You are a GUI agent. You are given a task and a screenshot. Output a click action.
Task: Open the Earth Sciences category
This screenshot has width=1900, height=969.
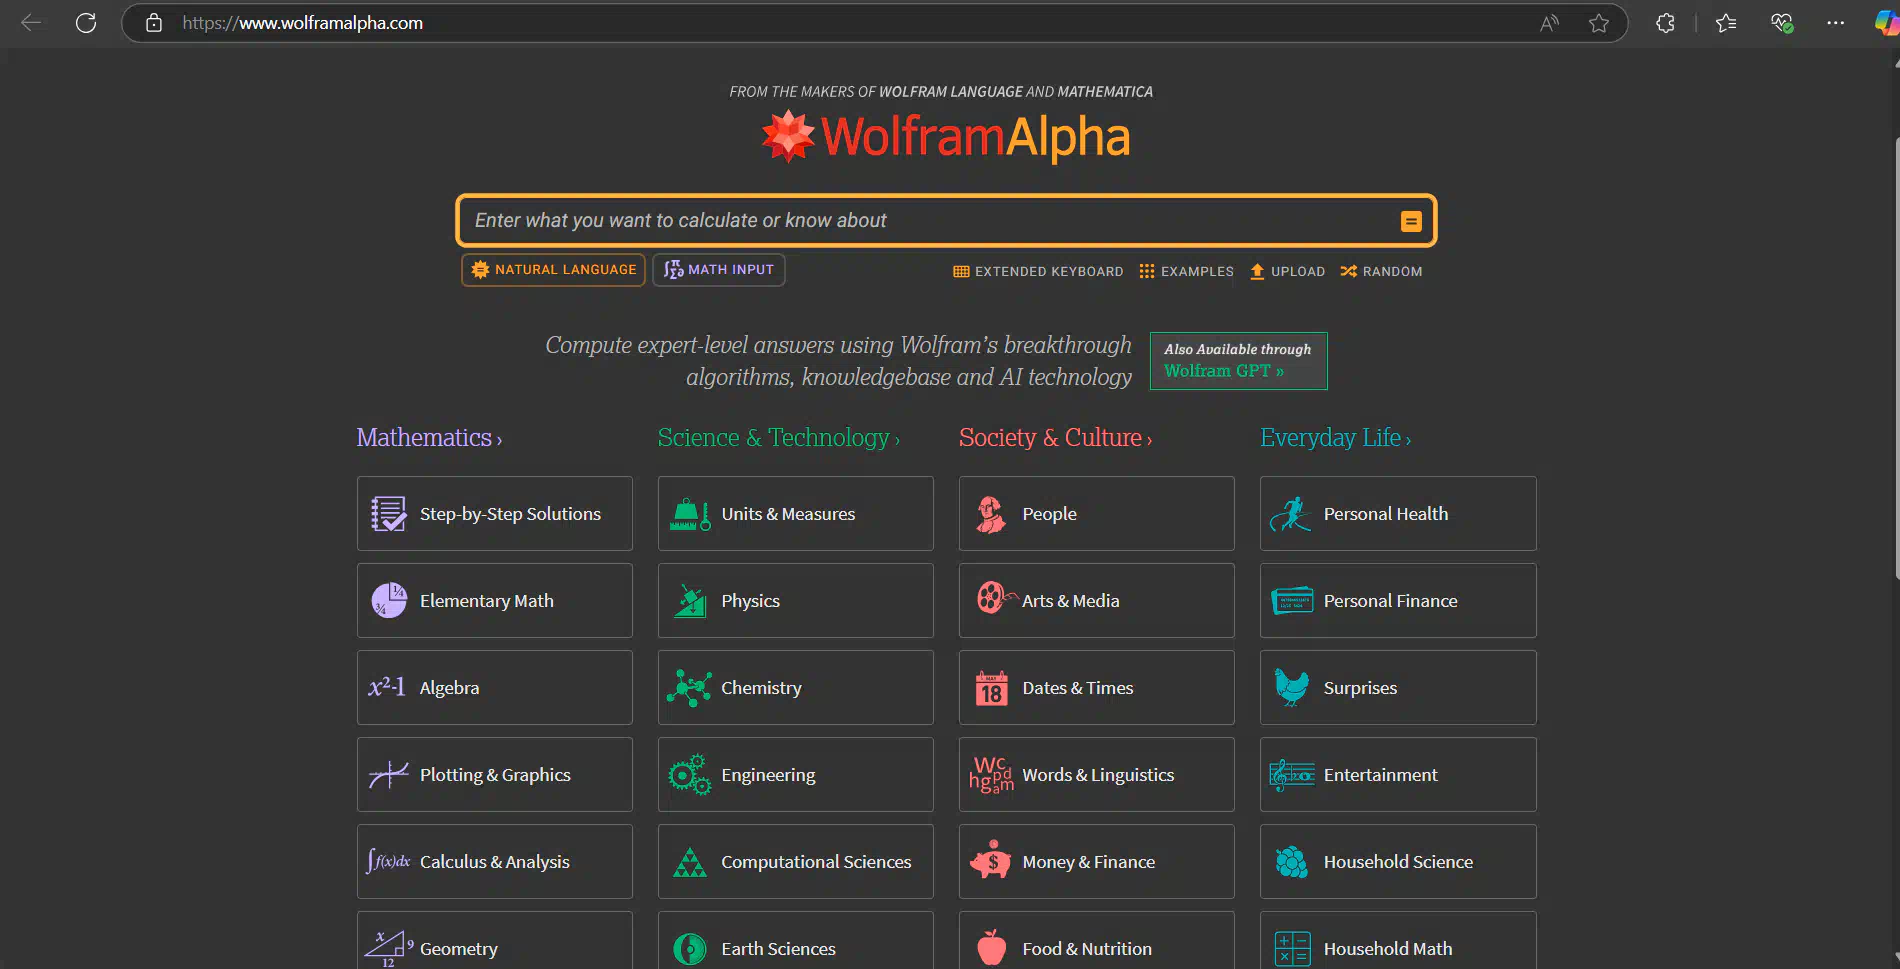[795, 940]
